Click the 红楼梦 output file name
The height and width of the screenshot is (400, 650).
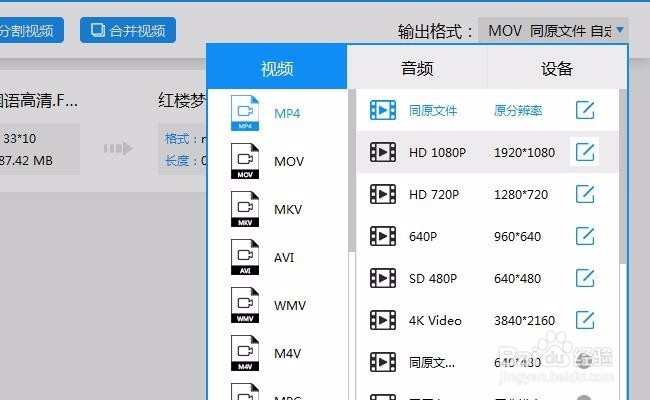coord(182,101)
